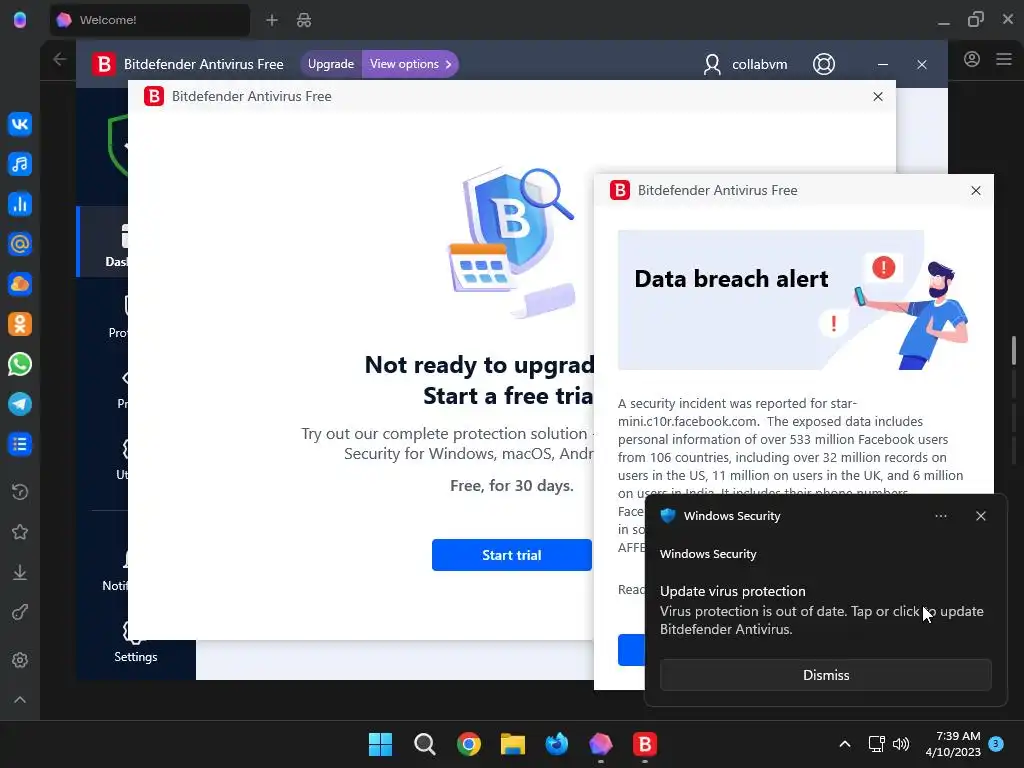Open the notification center badge
This screenshot has height=768, width=1024.
coord(996,743)
